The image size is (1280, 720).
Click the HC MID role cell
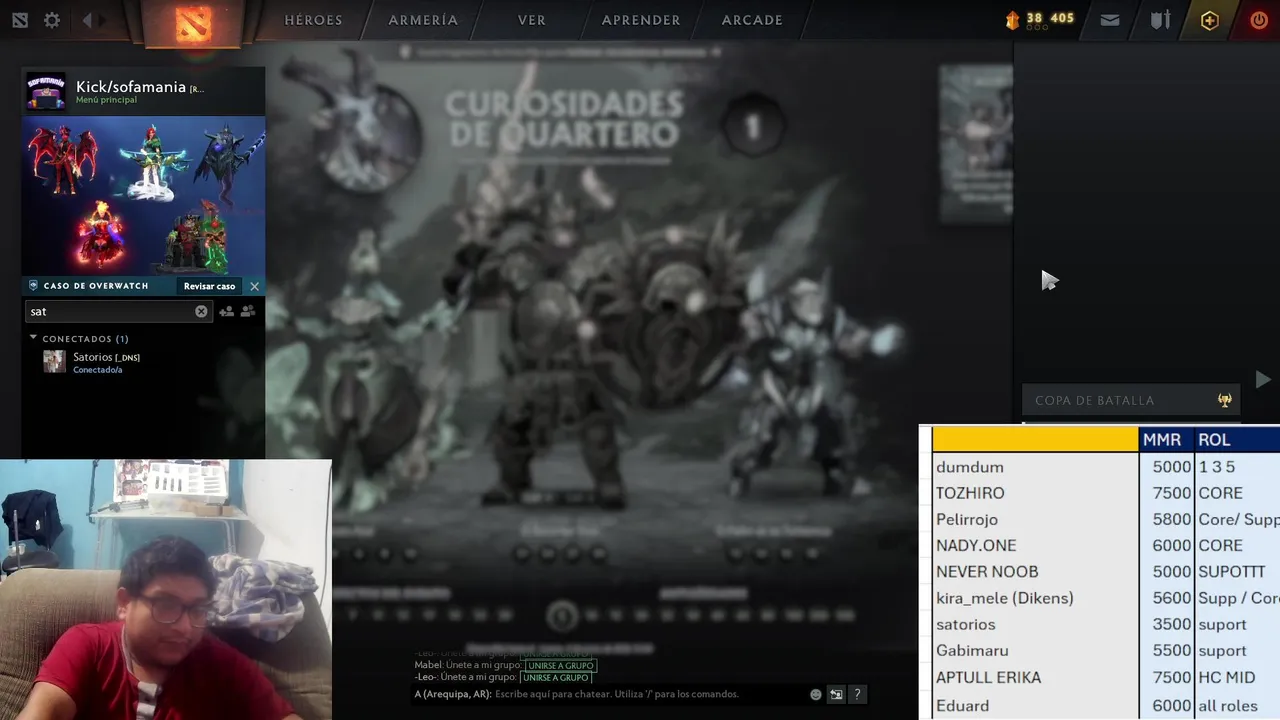click(1237, 677)
